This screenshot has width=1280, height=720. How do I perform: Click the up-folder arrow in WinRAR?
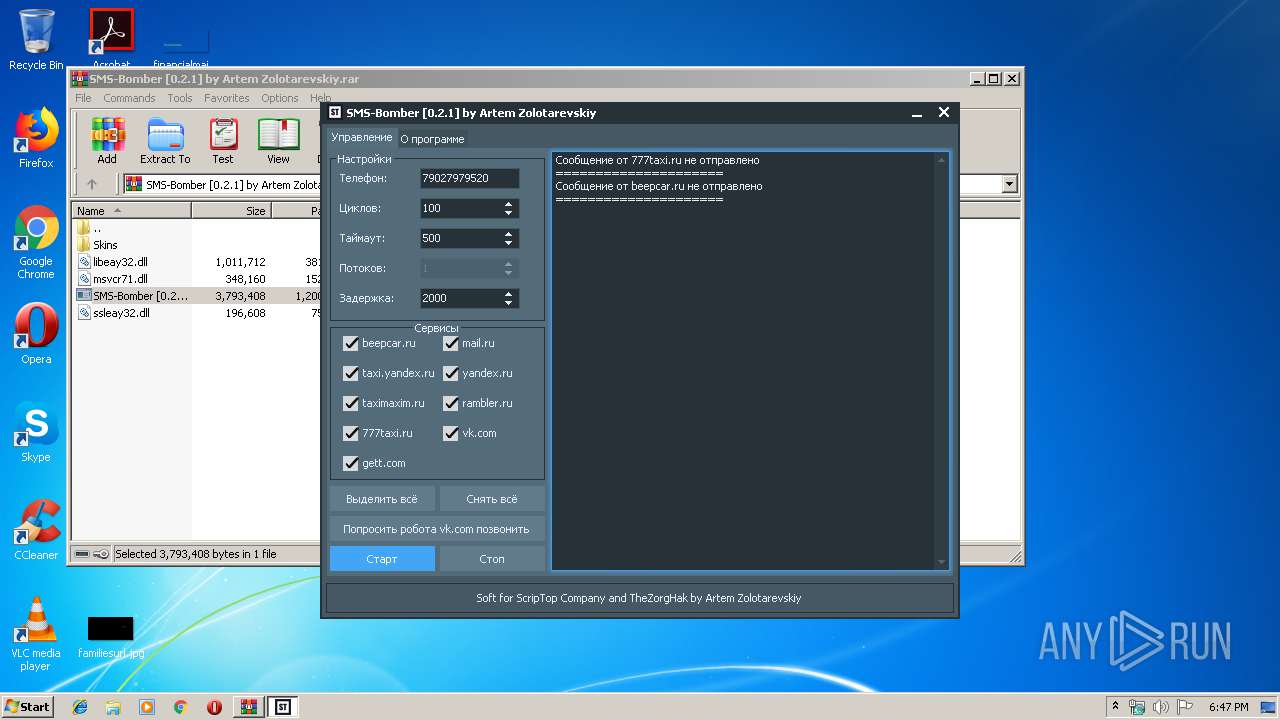pos(92,184)
